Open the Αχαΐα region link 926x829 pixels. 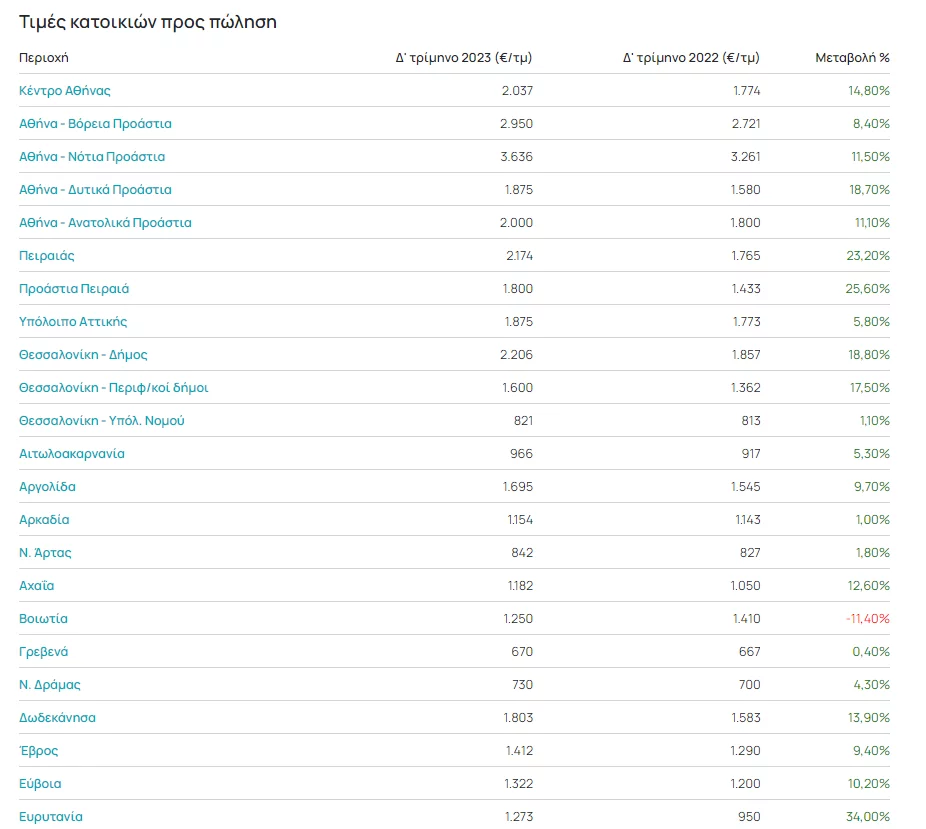(x=36, y=586)
